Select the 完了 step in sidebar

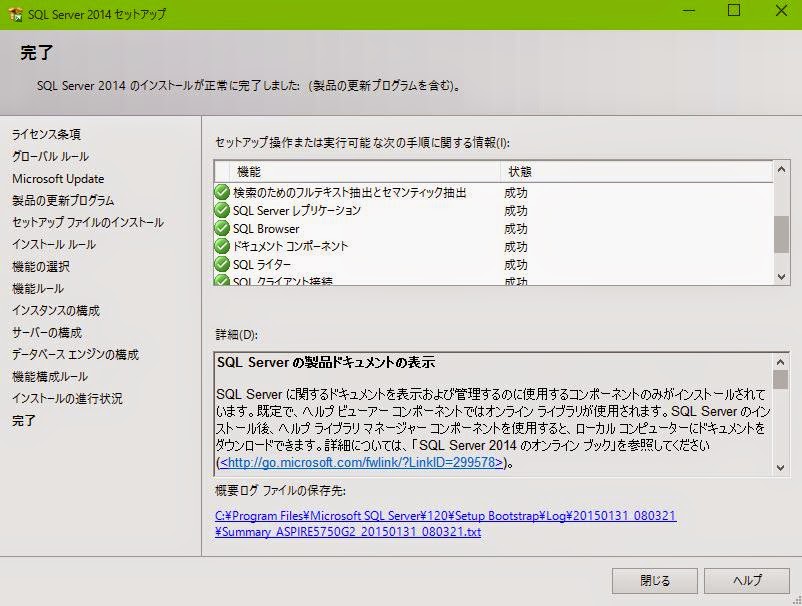(24, 420)
